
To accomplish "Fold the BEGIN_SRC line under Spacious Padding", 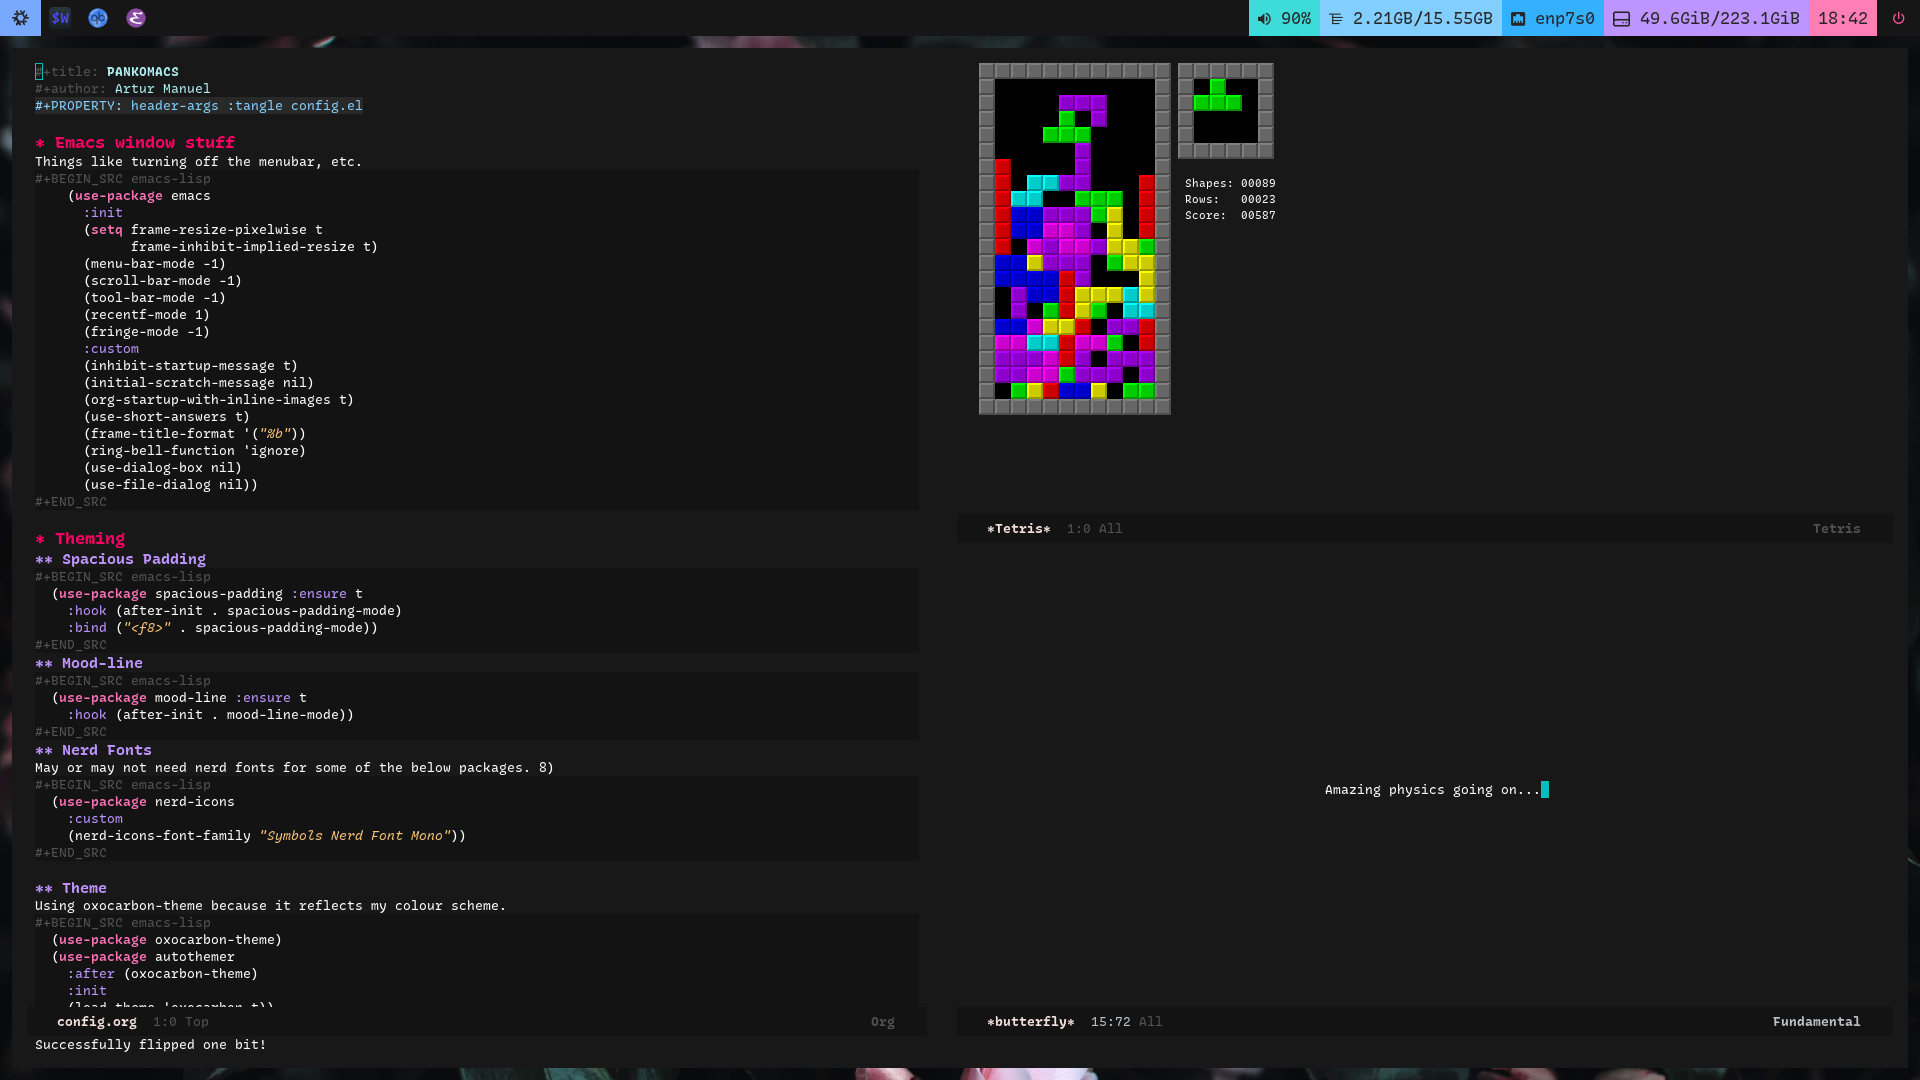I will 123,577.
